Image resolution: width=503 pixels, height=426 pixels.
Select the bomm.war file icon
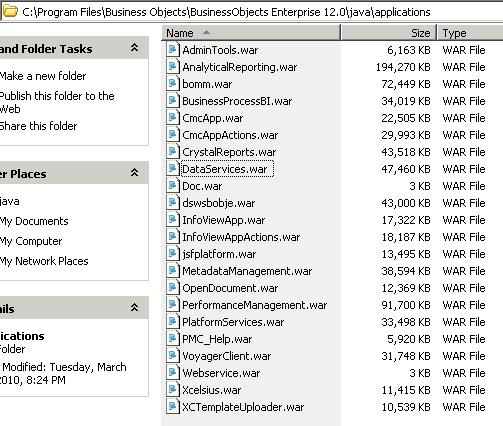(173, 84)
